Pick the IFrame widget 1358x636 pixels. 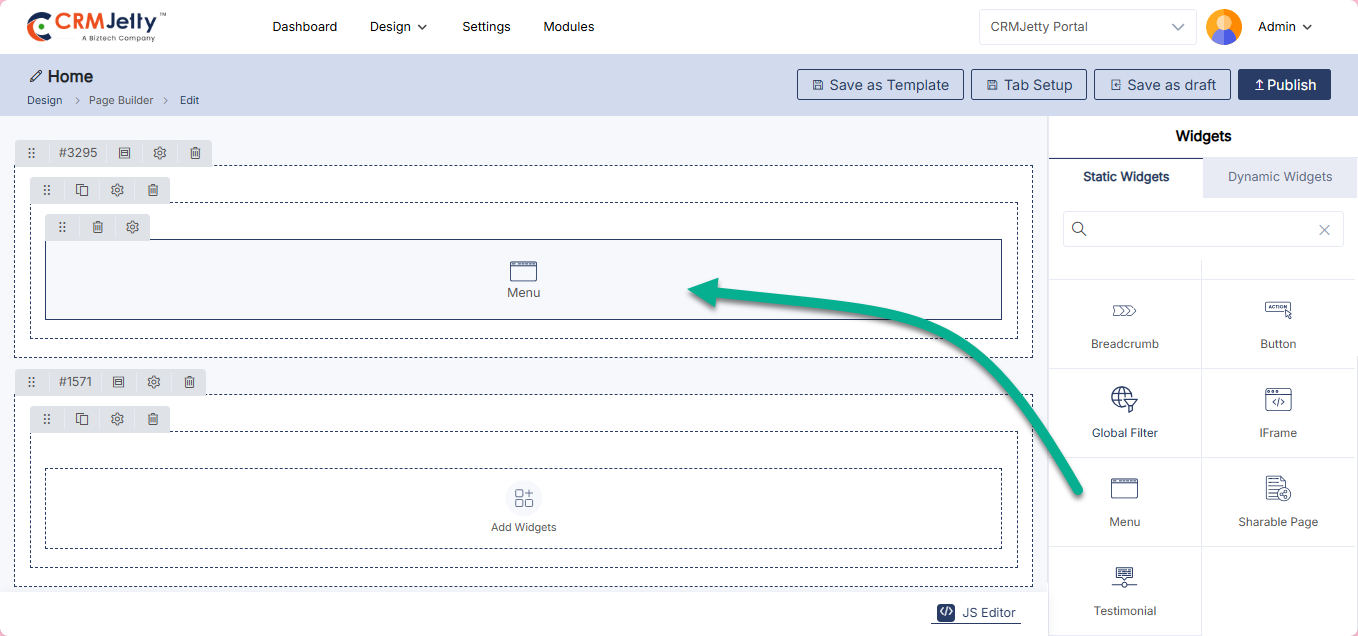(x=1277, y=413)
